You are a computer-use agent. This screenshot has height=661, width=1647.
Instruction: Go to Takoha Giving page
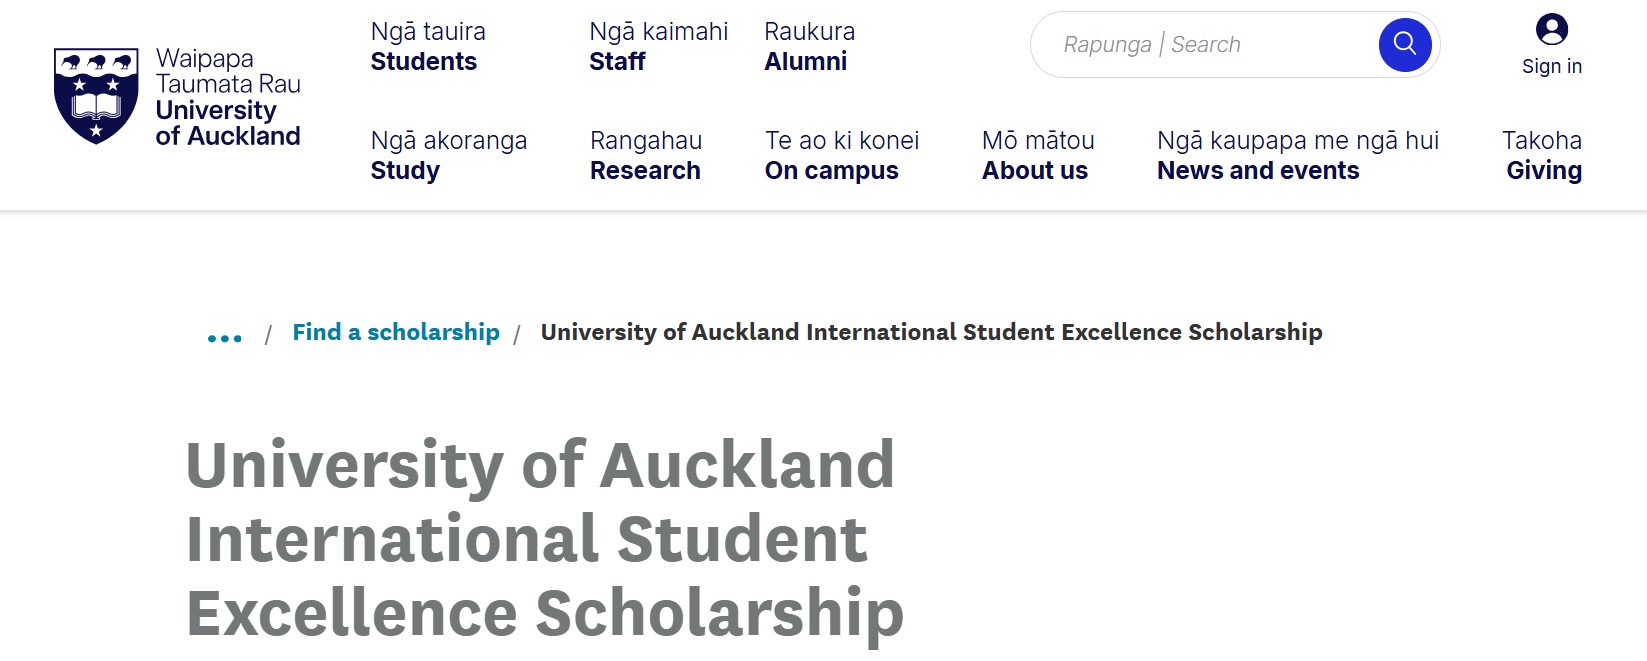coord(1543,156)
